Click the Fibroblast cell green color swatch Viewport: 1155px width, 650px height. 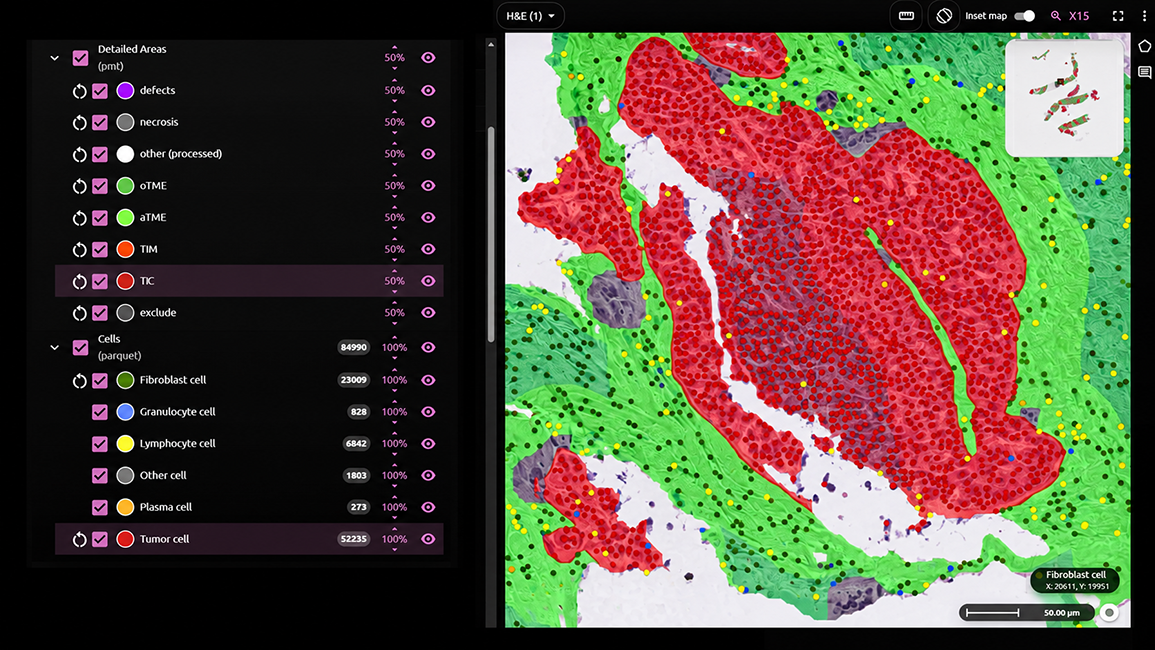tap(125, 380)
